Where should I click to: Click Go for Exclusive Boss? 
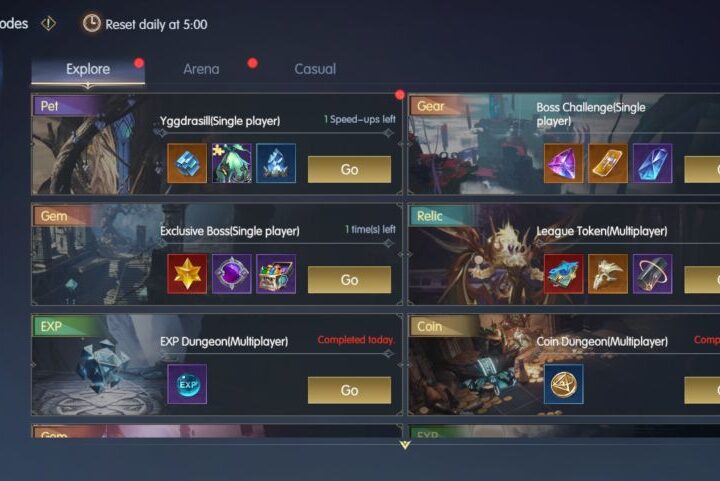coord(349,280)
